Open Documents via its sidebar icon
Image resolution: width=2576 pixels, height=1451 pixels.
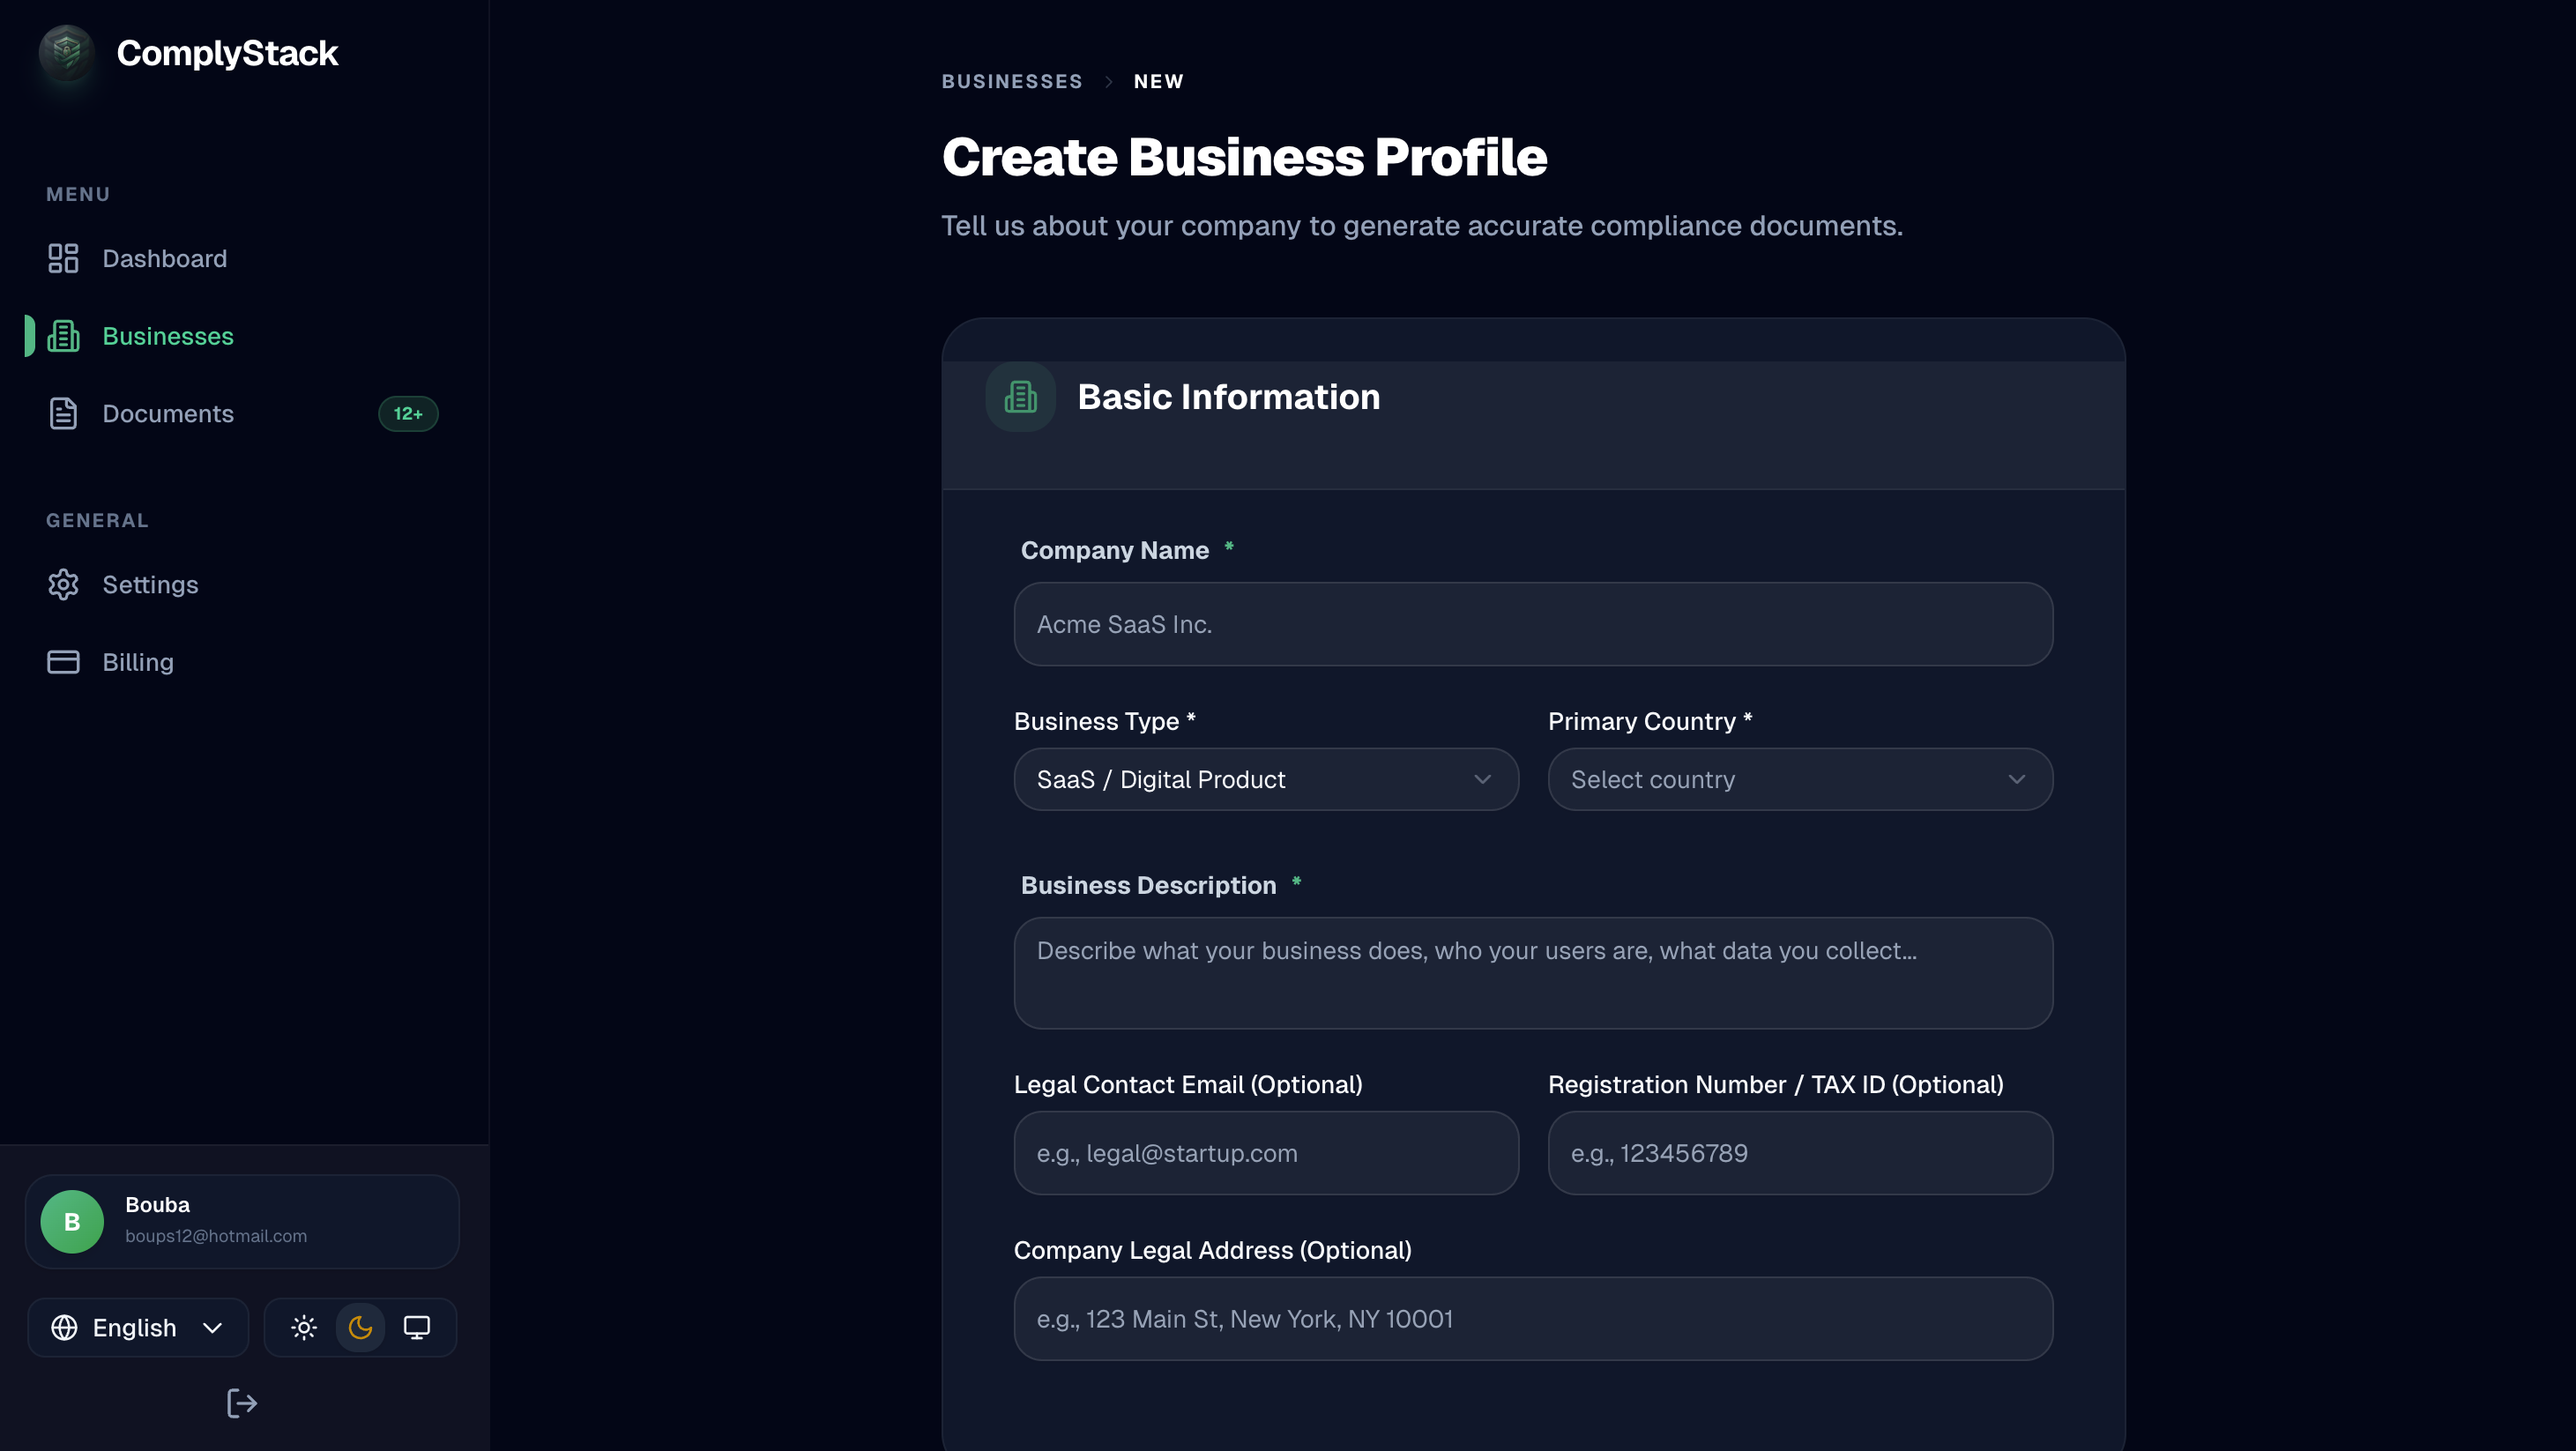(x=63, y=413)
